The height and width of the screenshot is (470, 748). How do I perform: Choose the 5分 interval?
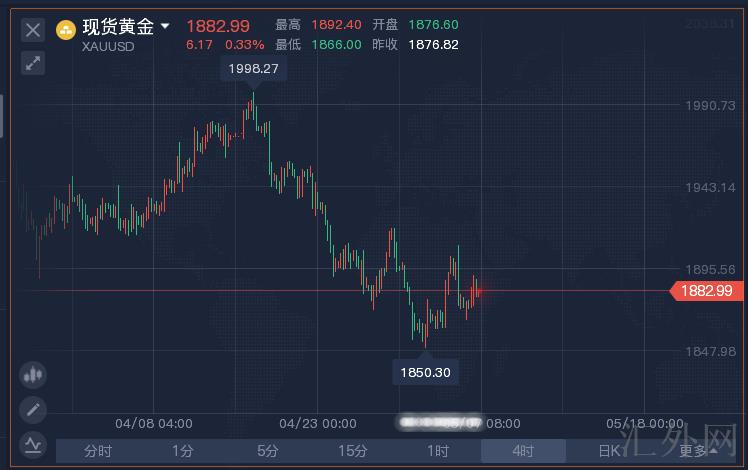click(x=268, y=451)
